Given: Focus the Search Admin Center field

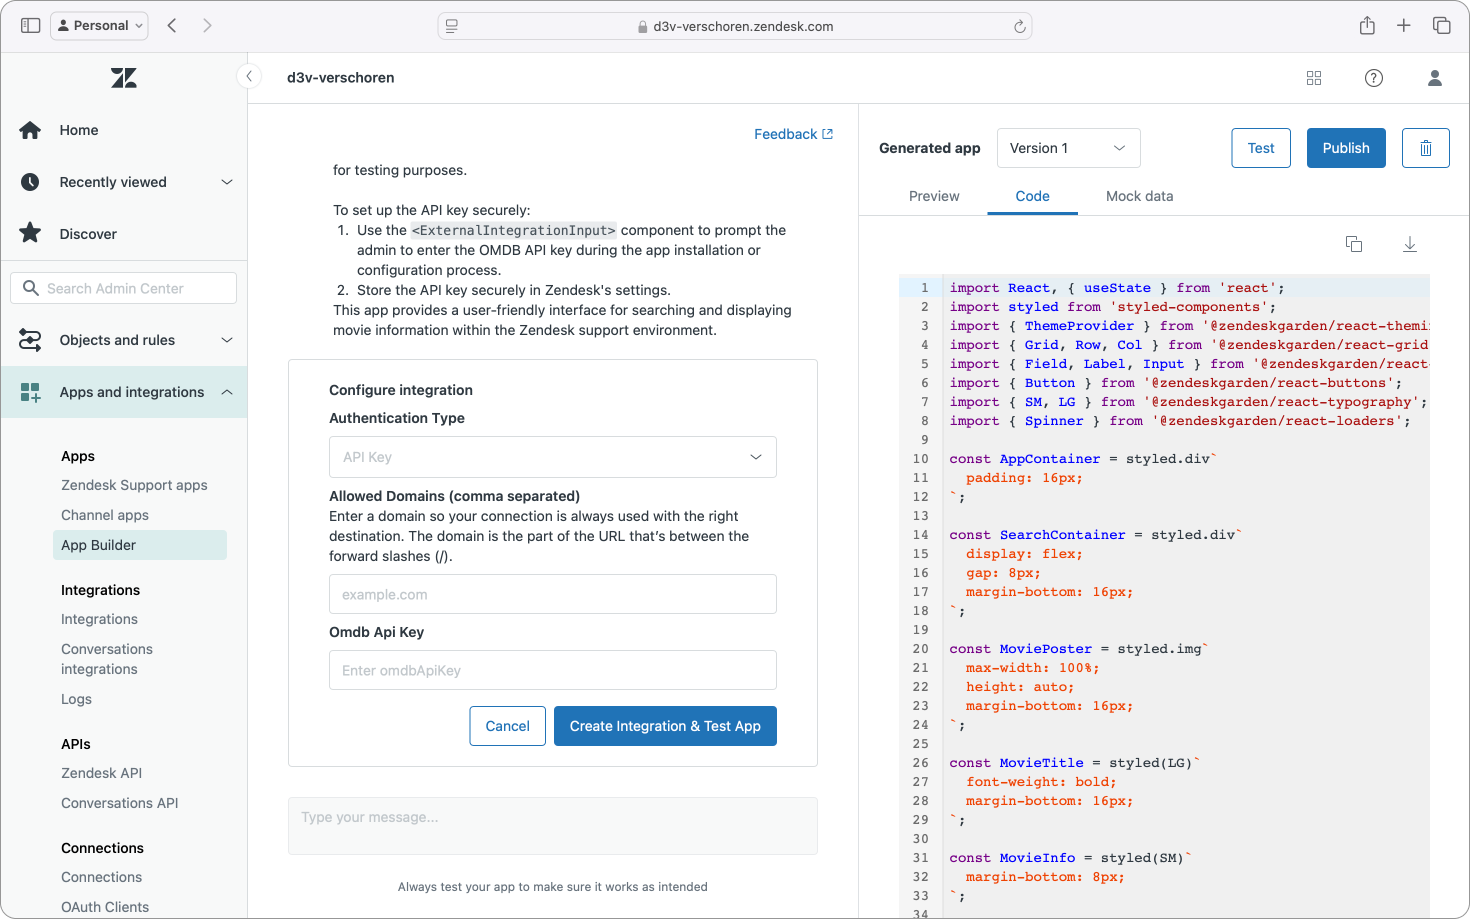Looking at the screenshot, I should [123, 288].
